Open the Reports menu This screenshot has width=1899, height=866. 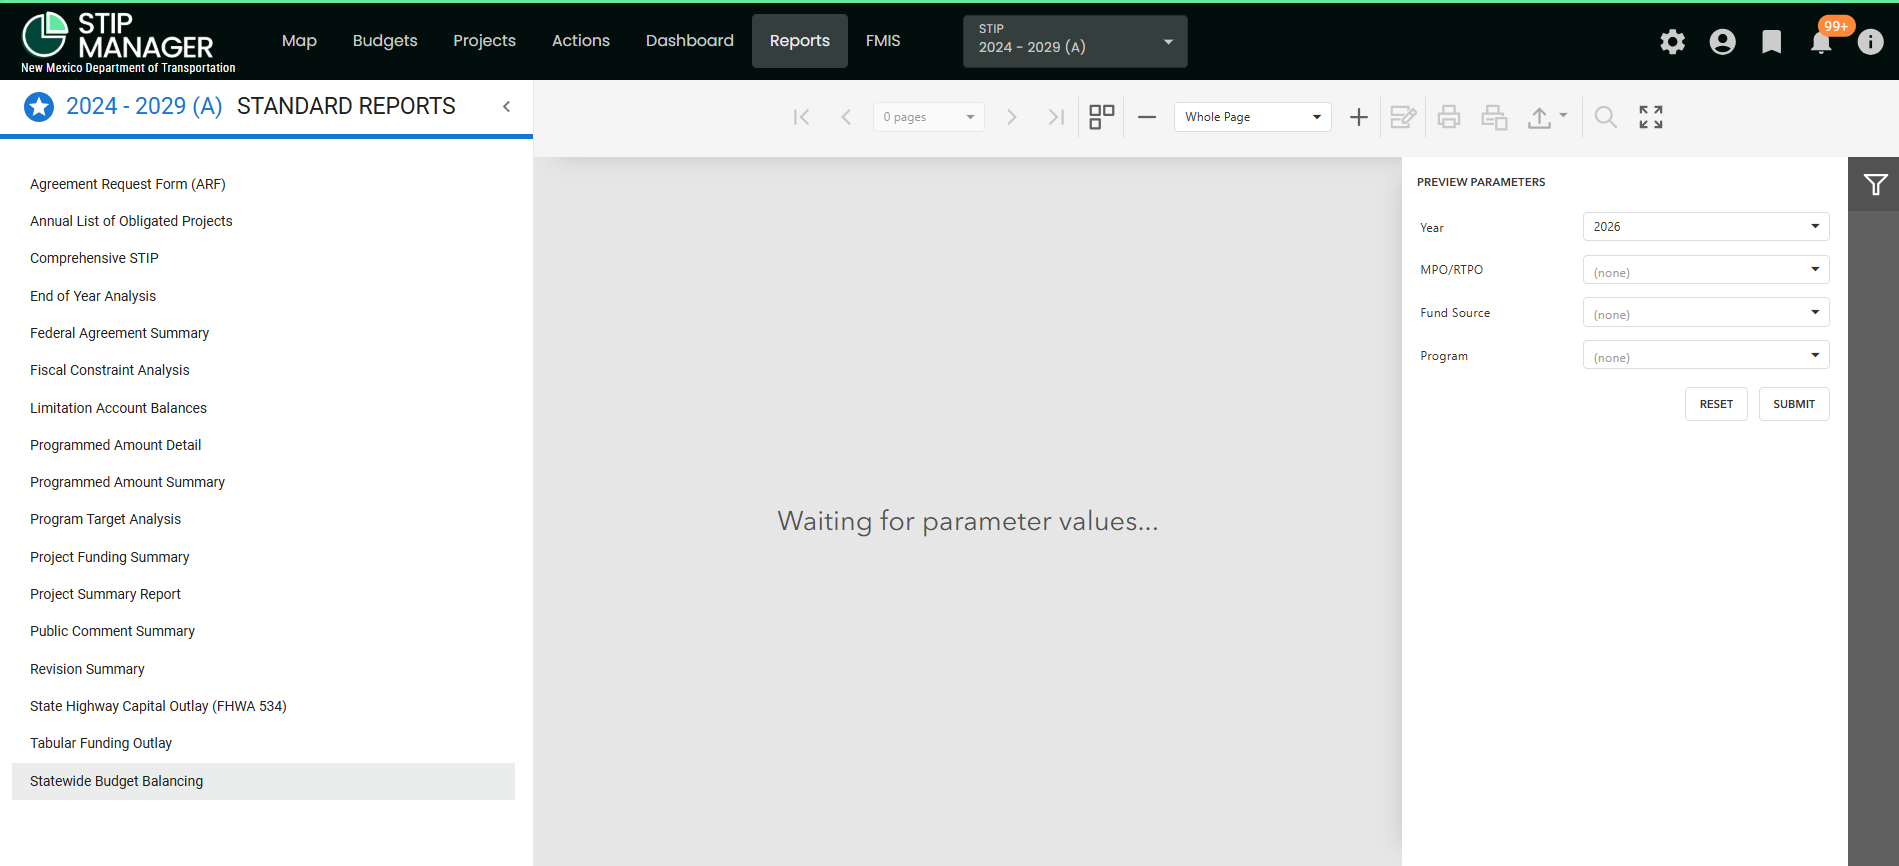[x=800, y=41]
